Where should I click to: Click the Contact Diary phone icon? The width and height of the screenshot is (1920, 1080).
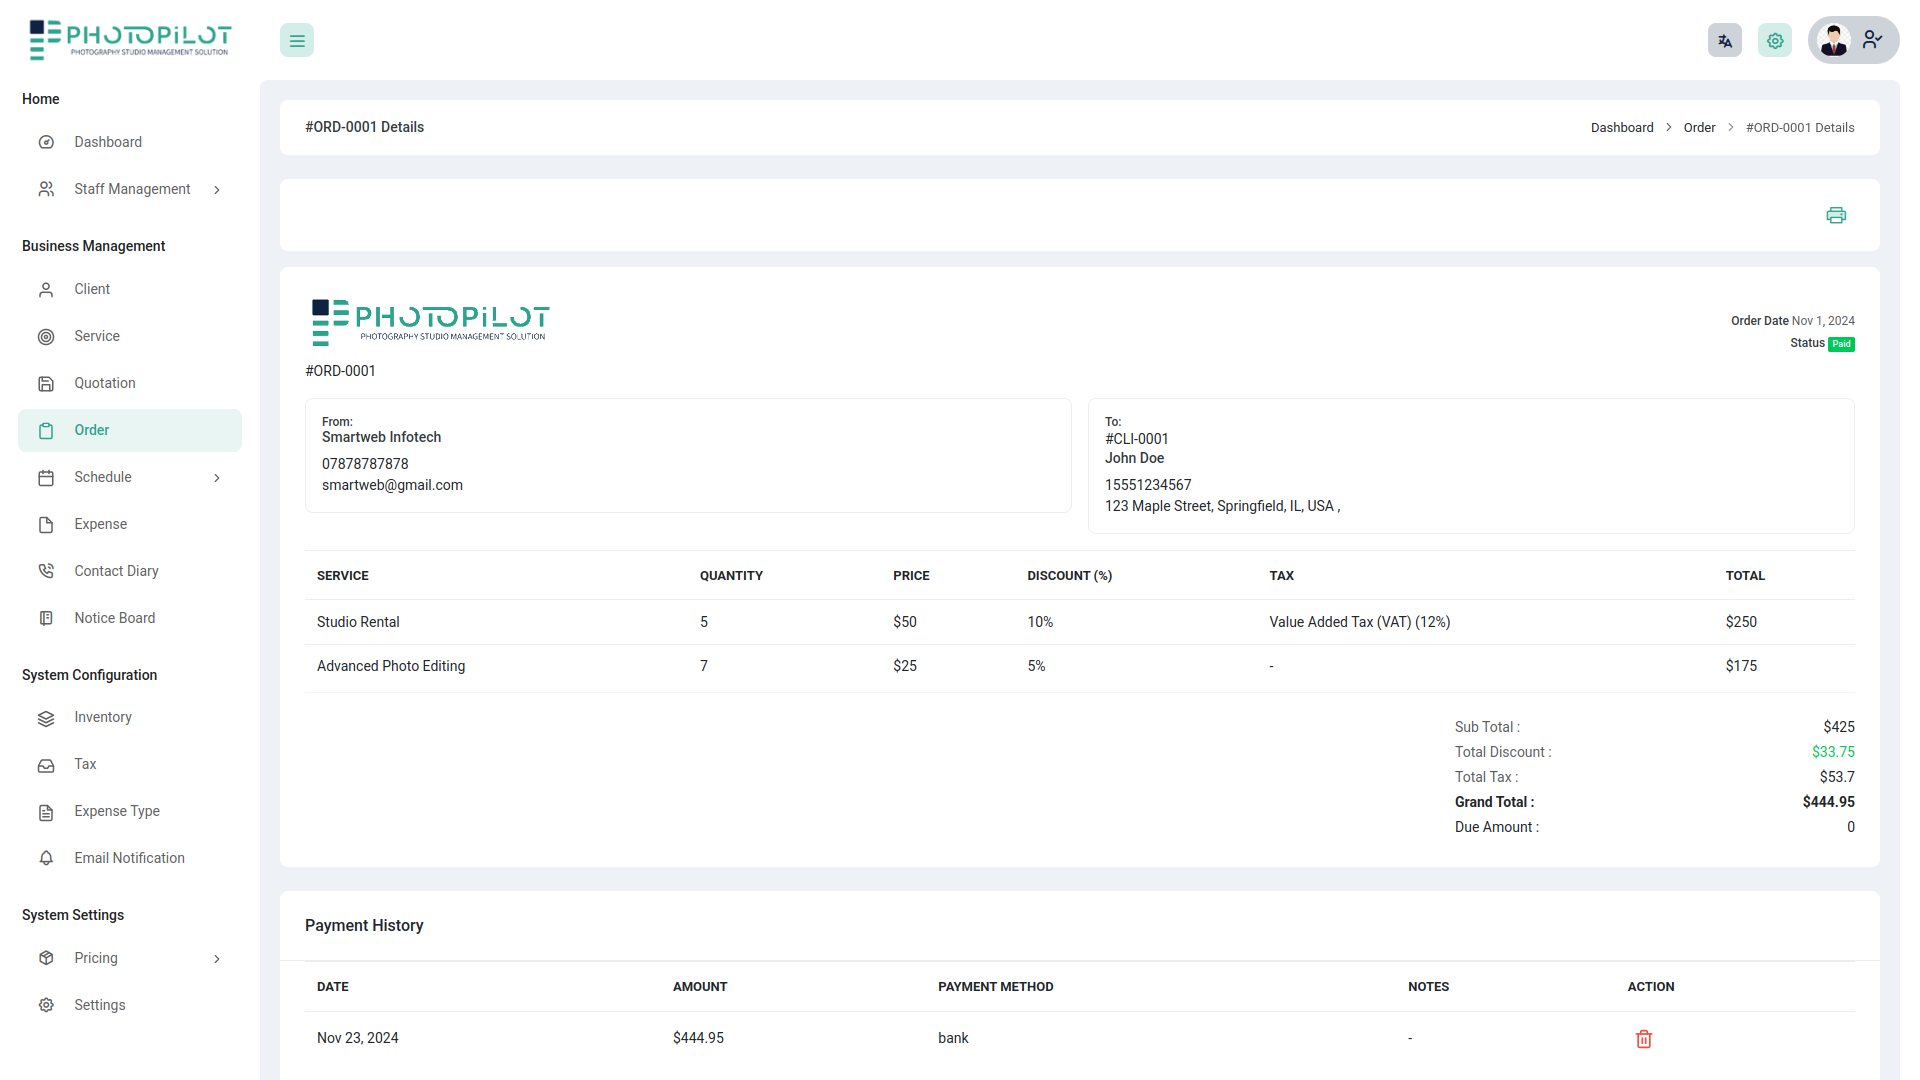(x=46, y=571)
